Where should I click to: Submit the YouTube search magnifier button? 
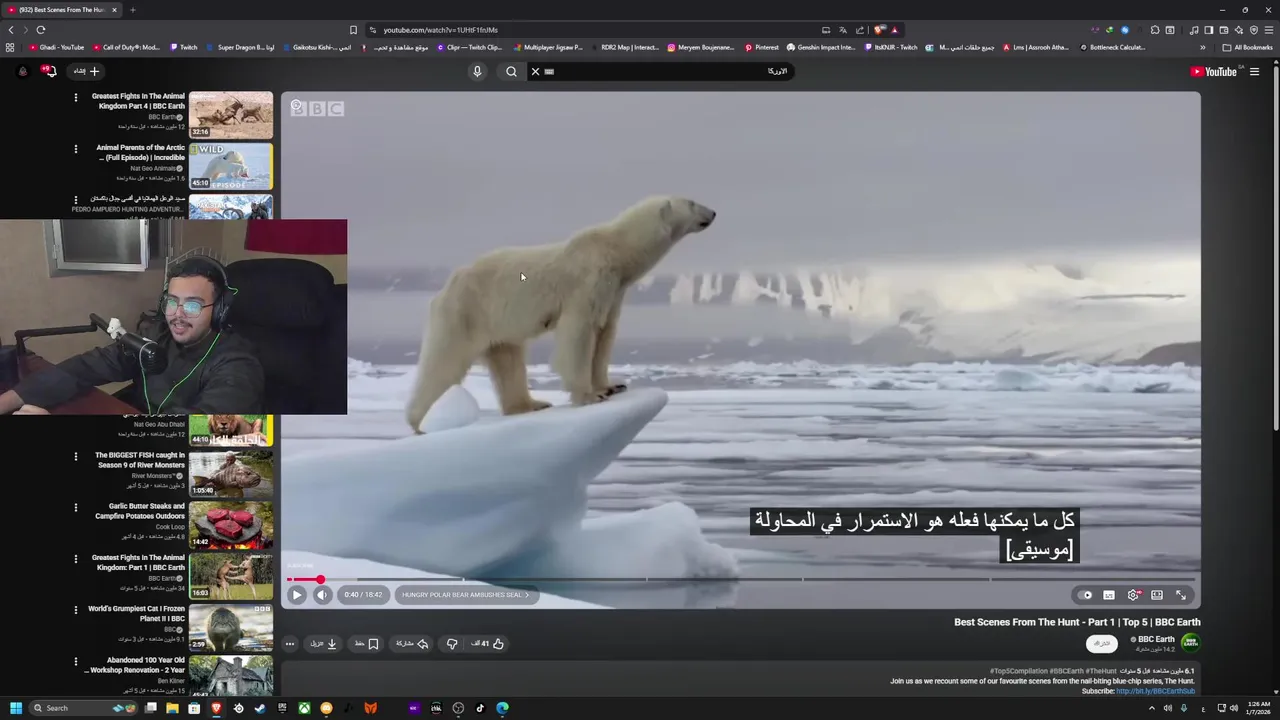point(511,71)
